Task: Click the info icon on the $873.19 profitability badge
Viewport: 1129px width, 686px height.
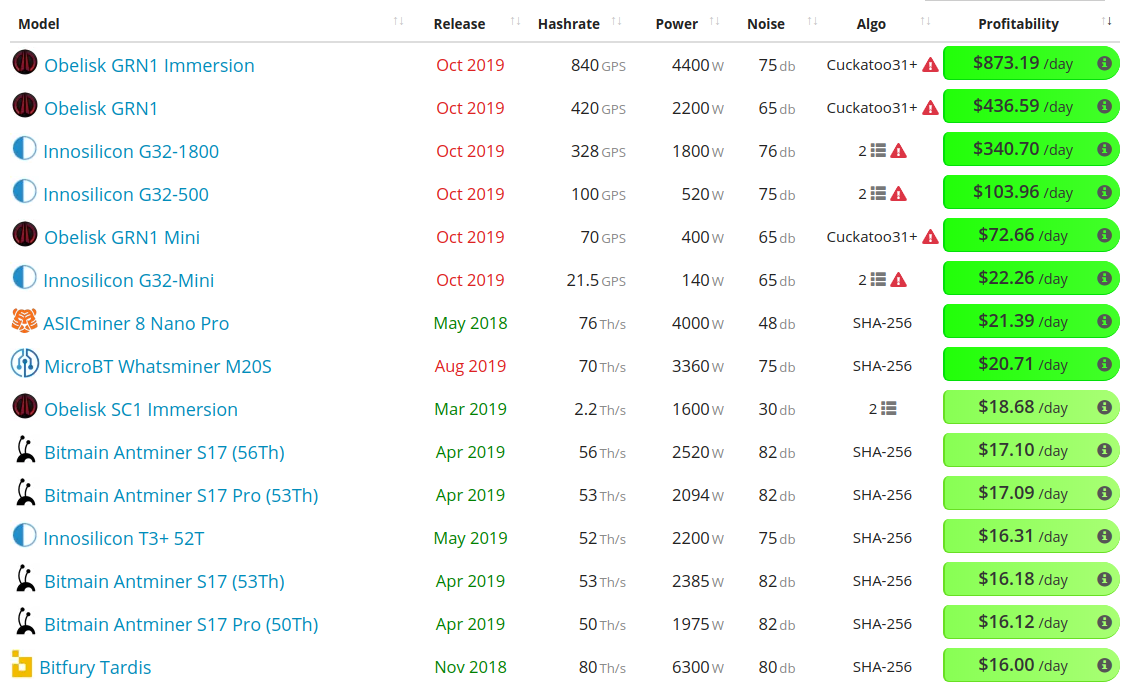Action: [1104, 64]
